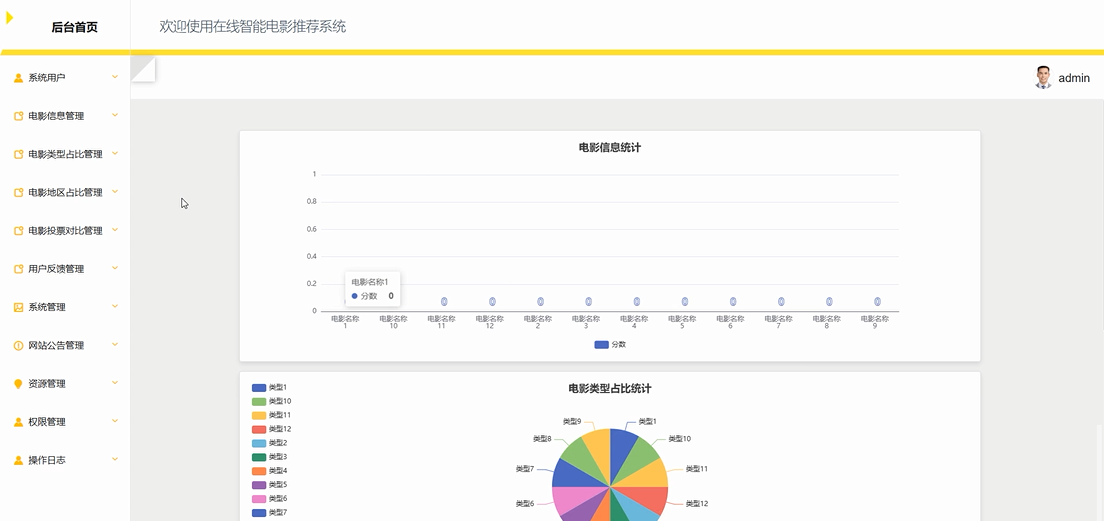Click pie slice label 类型9
Screen dimensions: 1104x521
tap(572, 422)
